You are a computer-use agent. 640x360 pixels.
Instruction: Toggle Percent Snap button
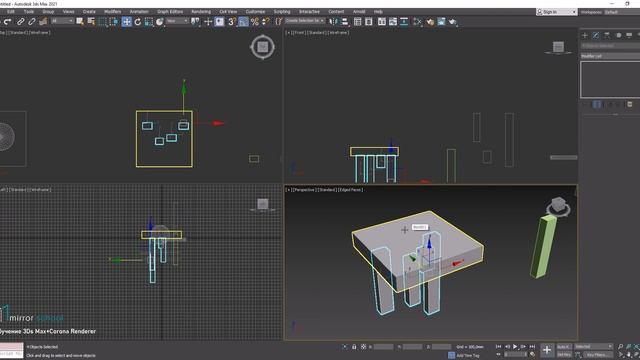[255, 22]
